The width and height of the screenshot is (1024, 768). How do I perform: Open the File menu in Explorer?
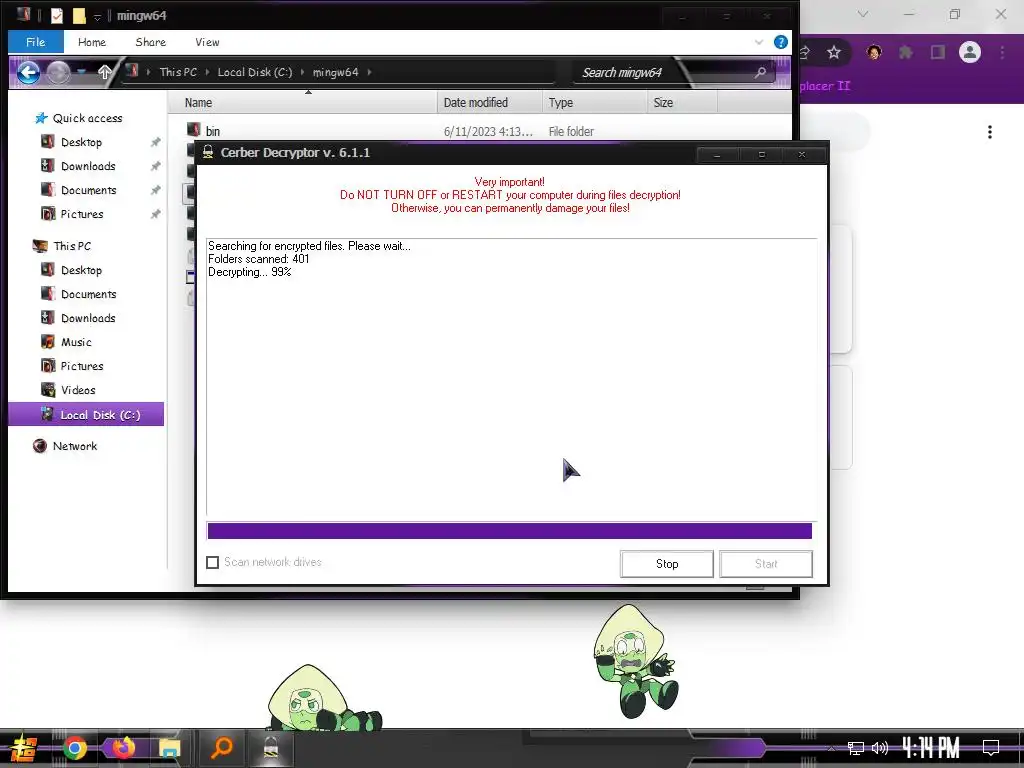(36, 42)
